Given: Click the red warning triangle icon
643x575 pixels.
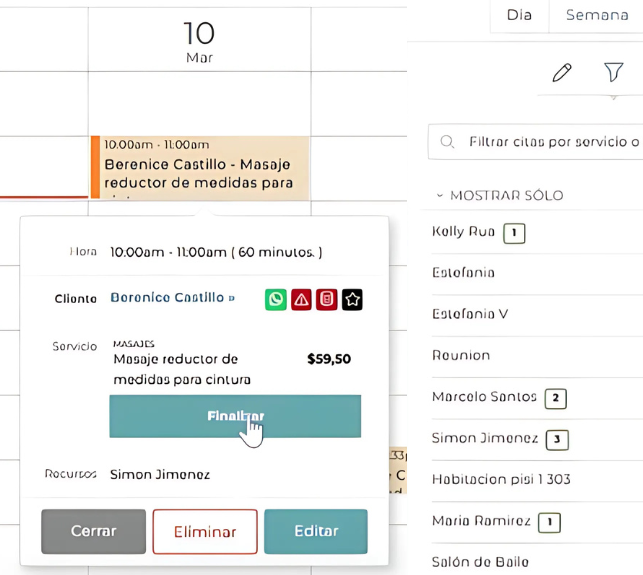Looking at the screenshot, I should point(301,299).
